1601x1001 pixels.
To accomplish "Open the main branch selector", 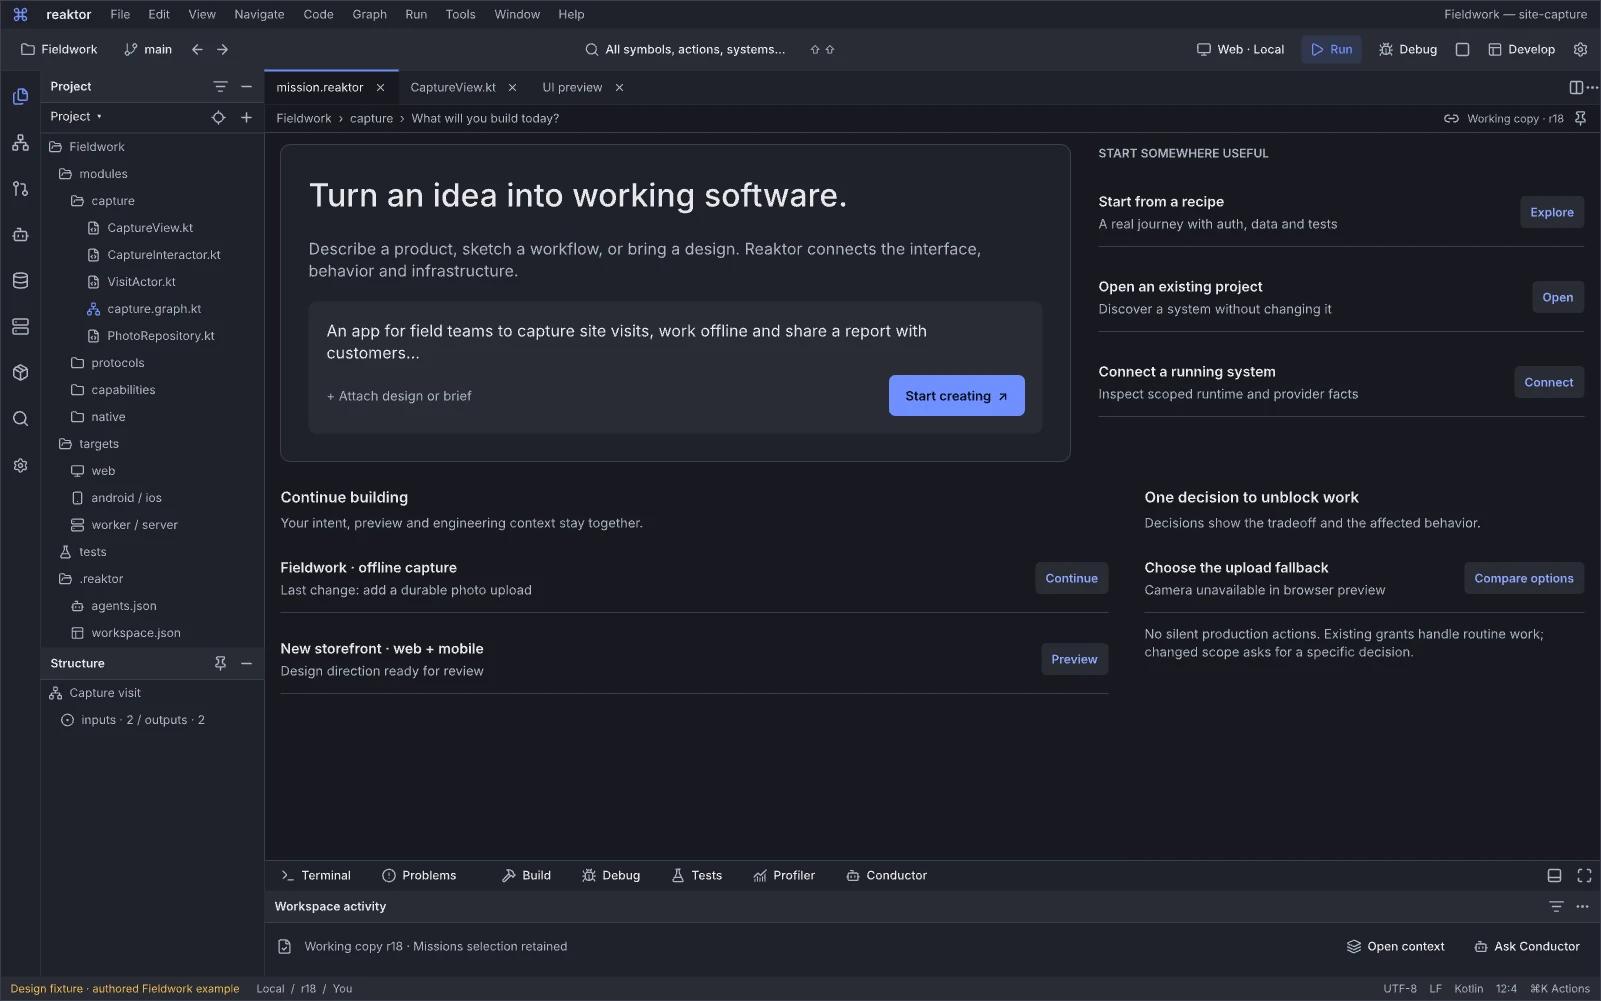I will (147, 49).
